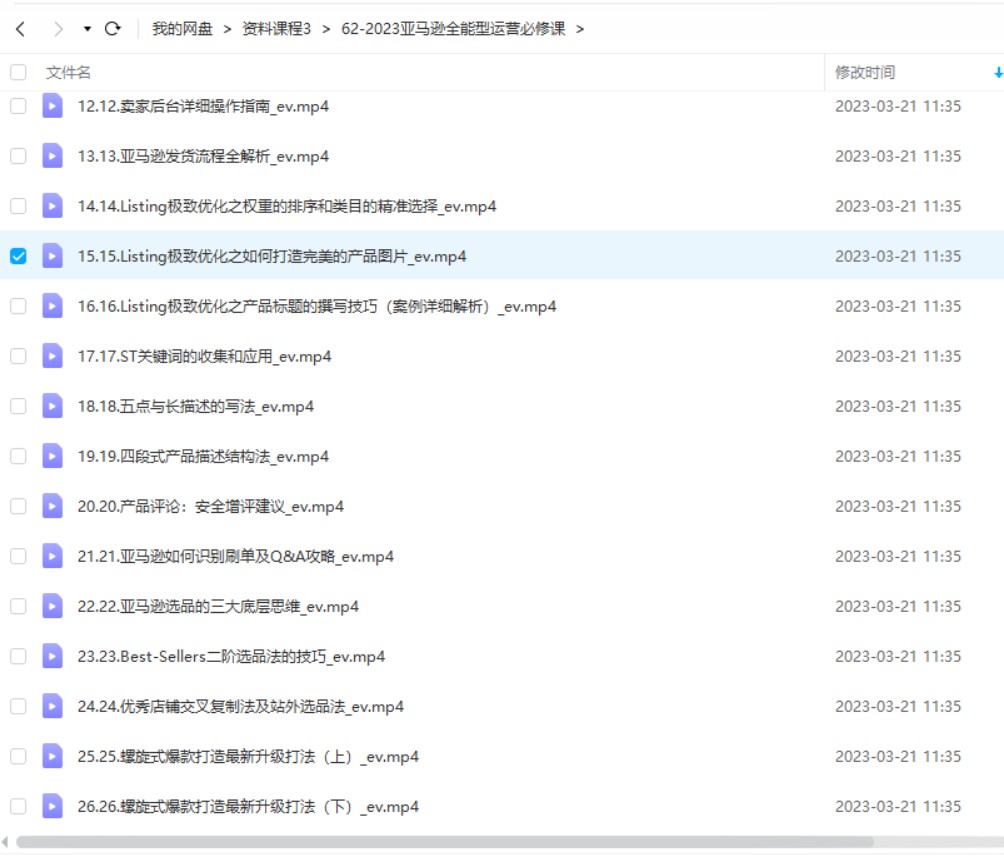Go back to previous folder
Viewport: 1004px width, 866px height.
point(20,29)
